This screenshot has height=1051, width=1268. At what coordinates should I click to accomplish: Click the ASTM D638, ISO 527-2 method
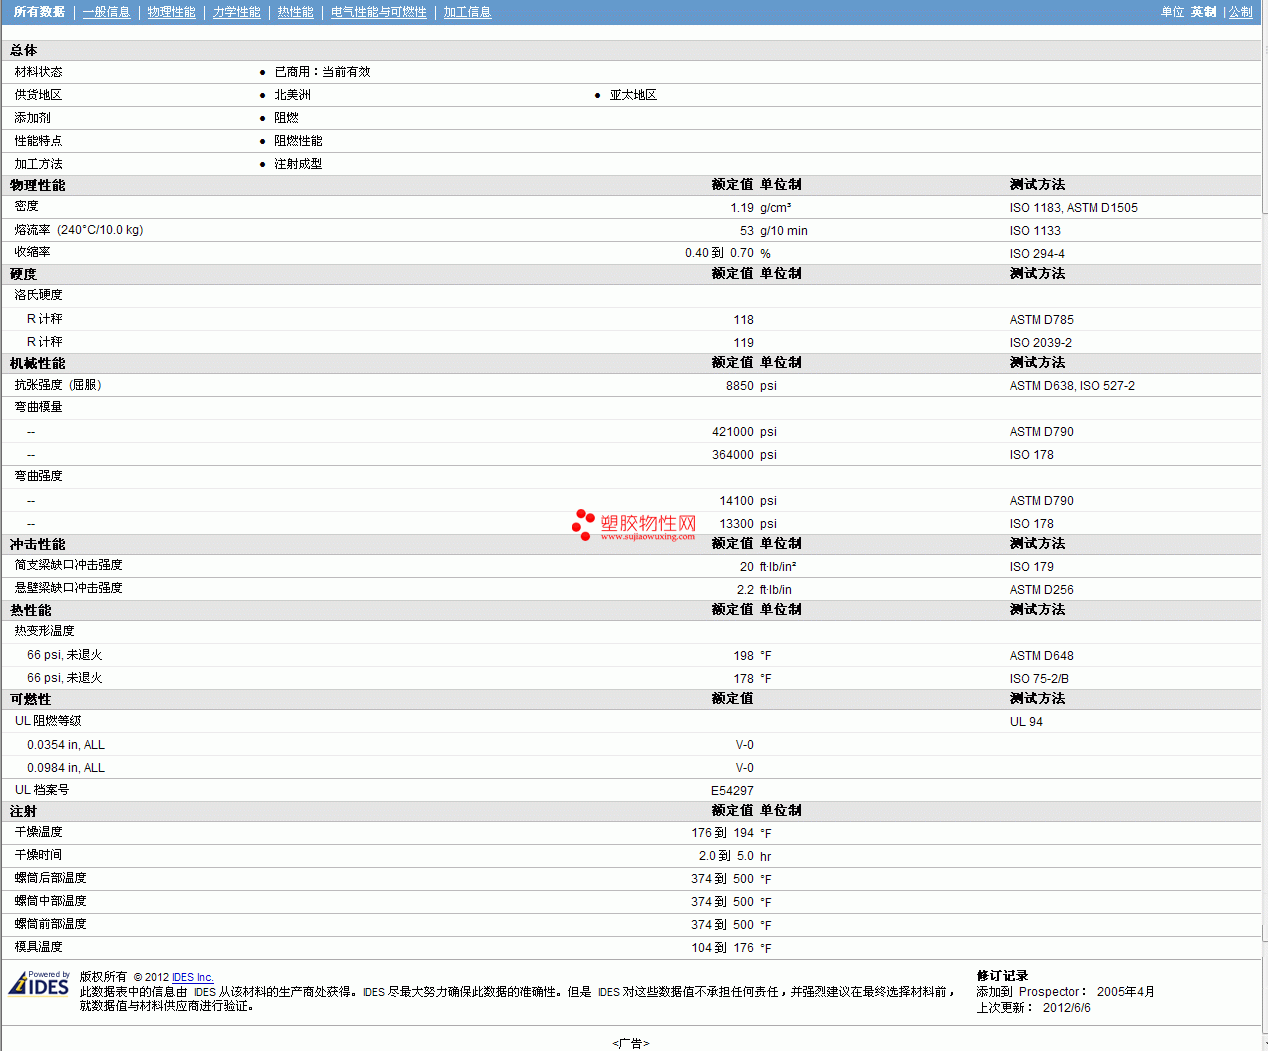1072,386
